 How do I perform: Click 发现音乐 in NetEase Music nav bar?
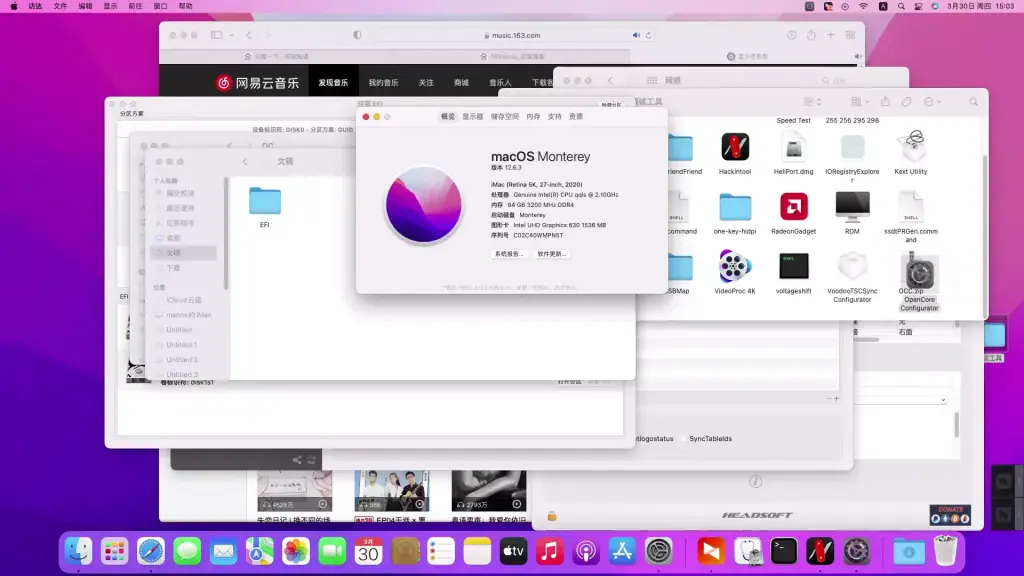coord(334,83)
